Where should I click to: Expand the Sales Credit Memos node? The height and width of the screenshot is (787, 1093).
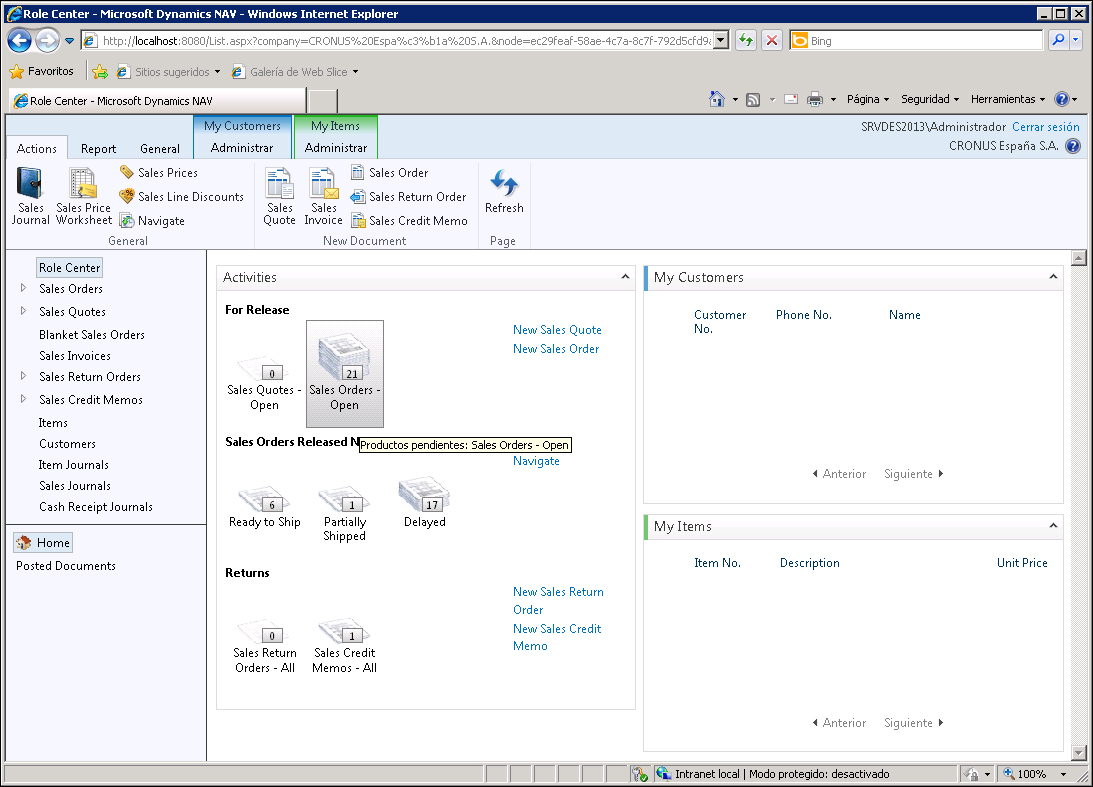click(23, 399)
